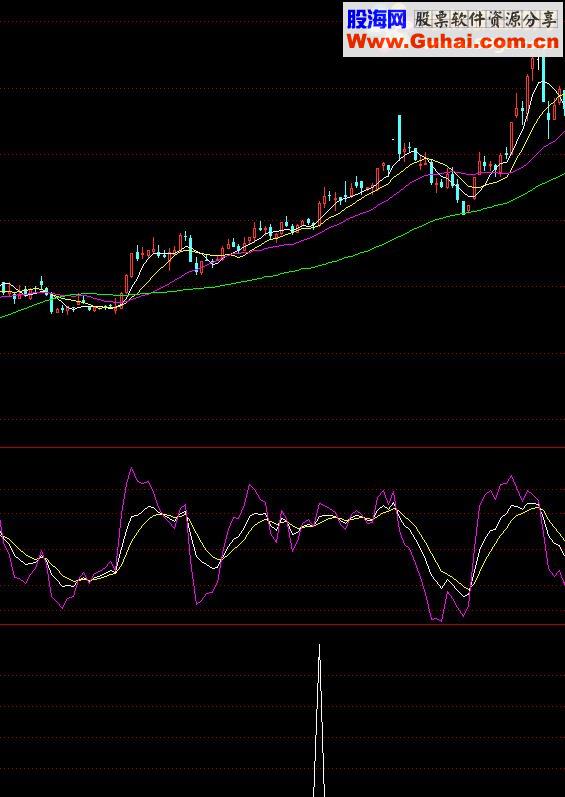
Task: Click the red candlestick at the top before the peak
Action: tap(532, 65)
